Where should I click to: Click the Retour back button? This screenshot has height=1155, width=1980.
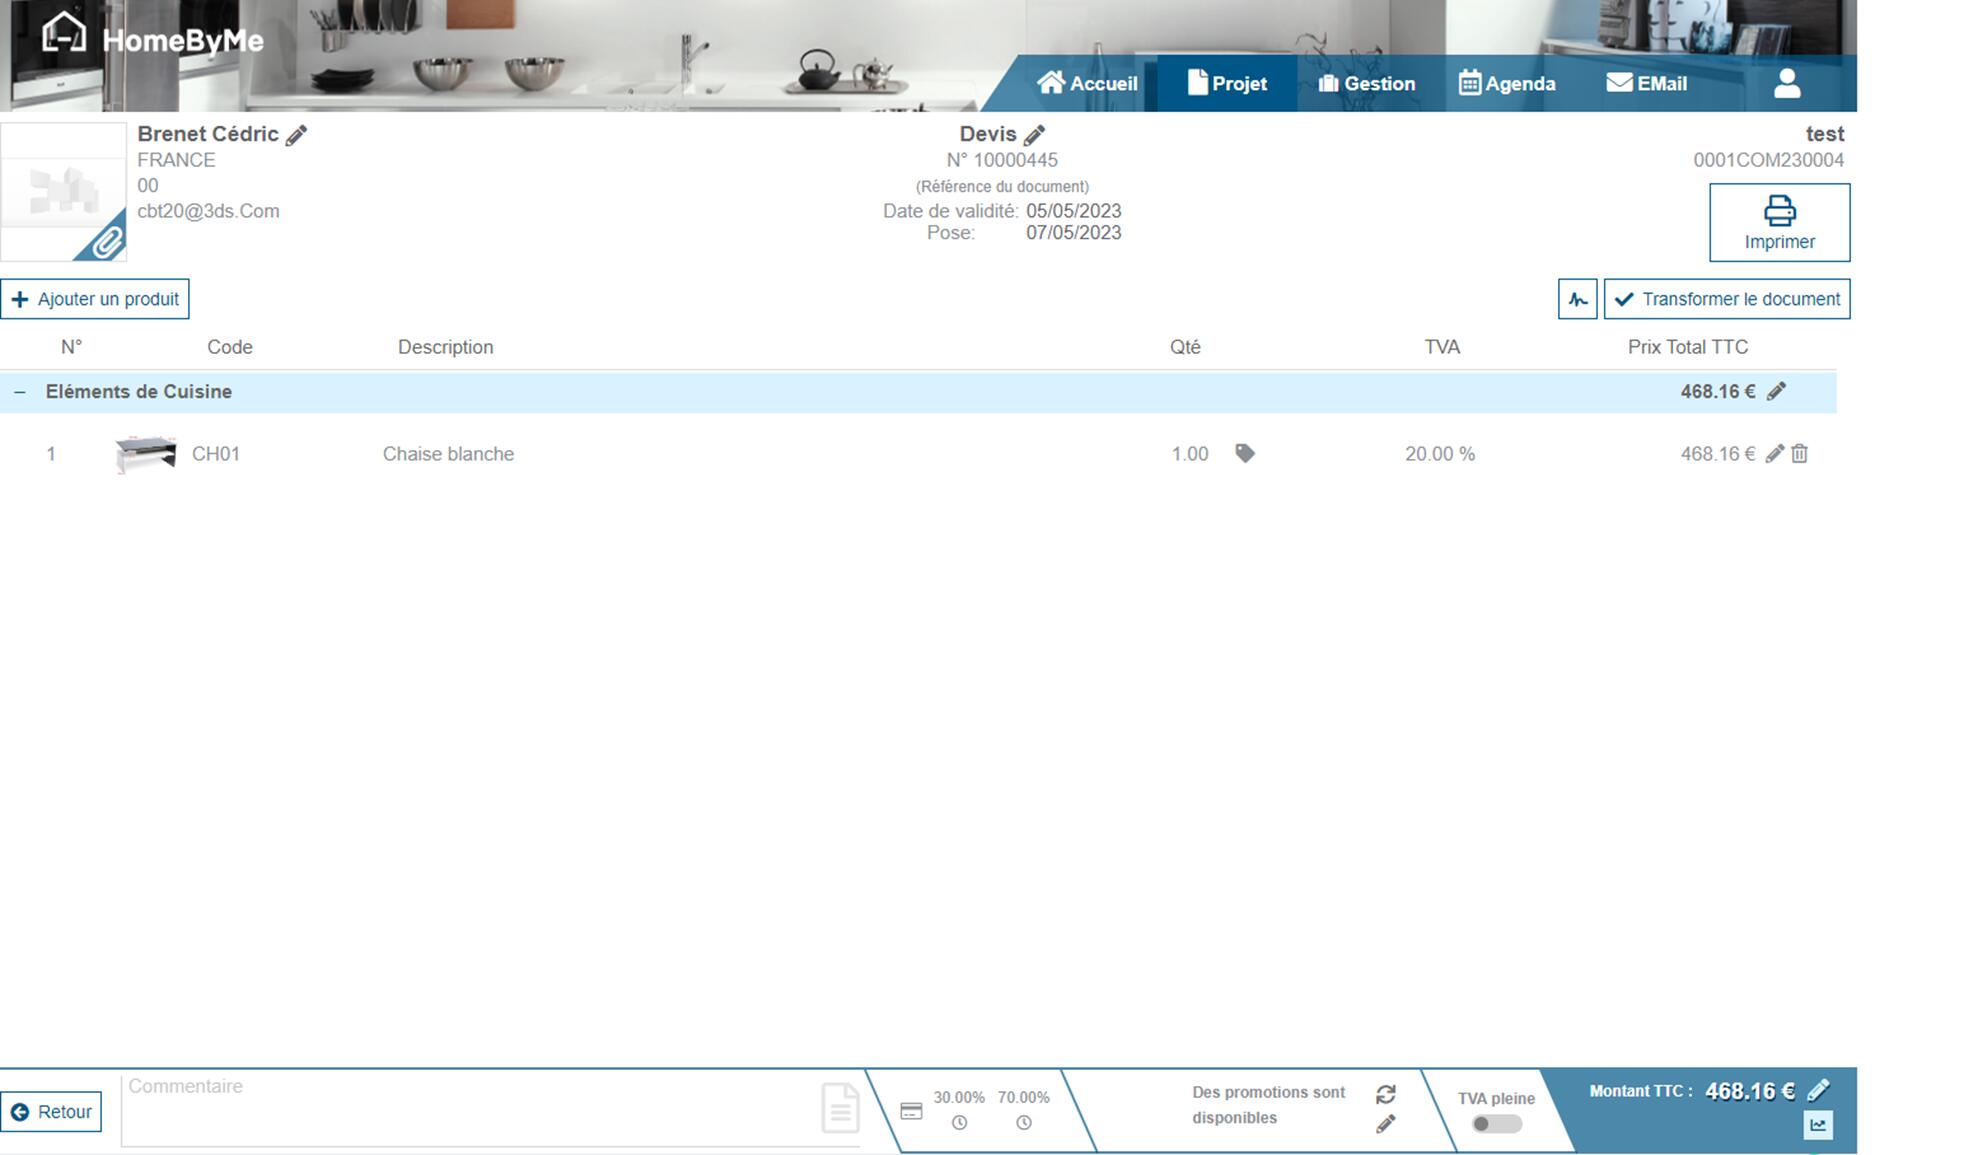pyautogui.click(x=51, y=1112)
